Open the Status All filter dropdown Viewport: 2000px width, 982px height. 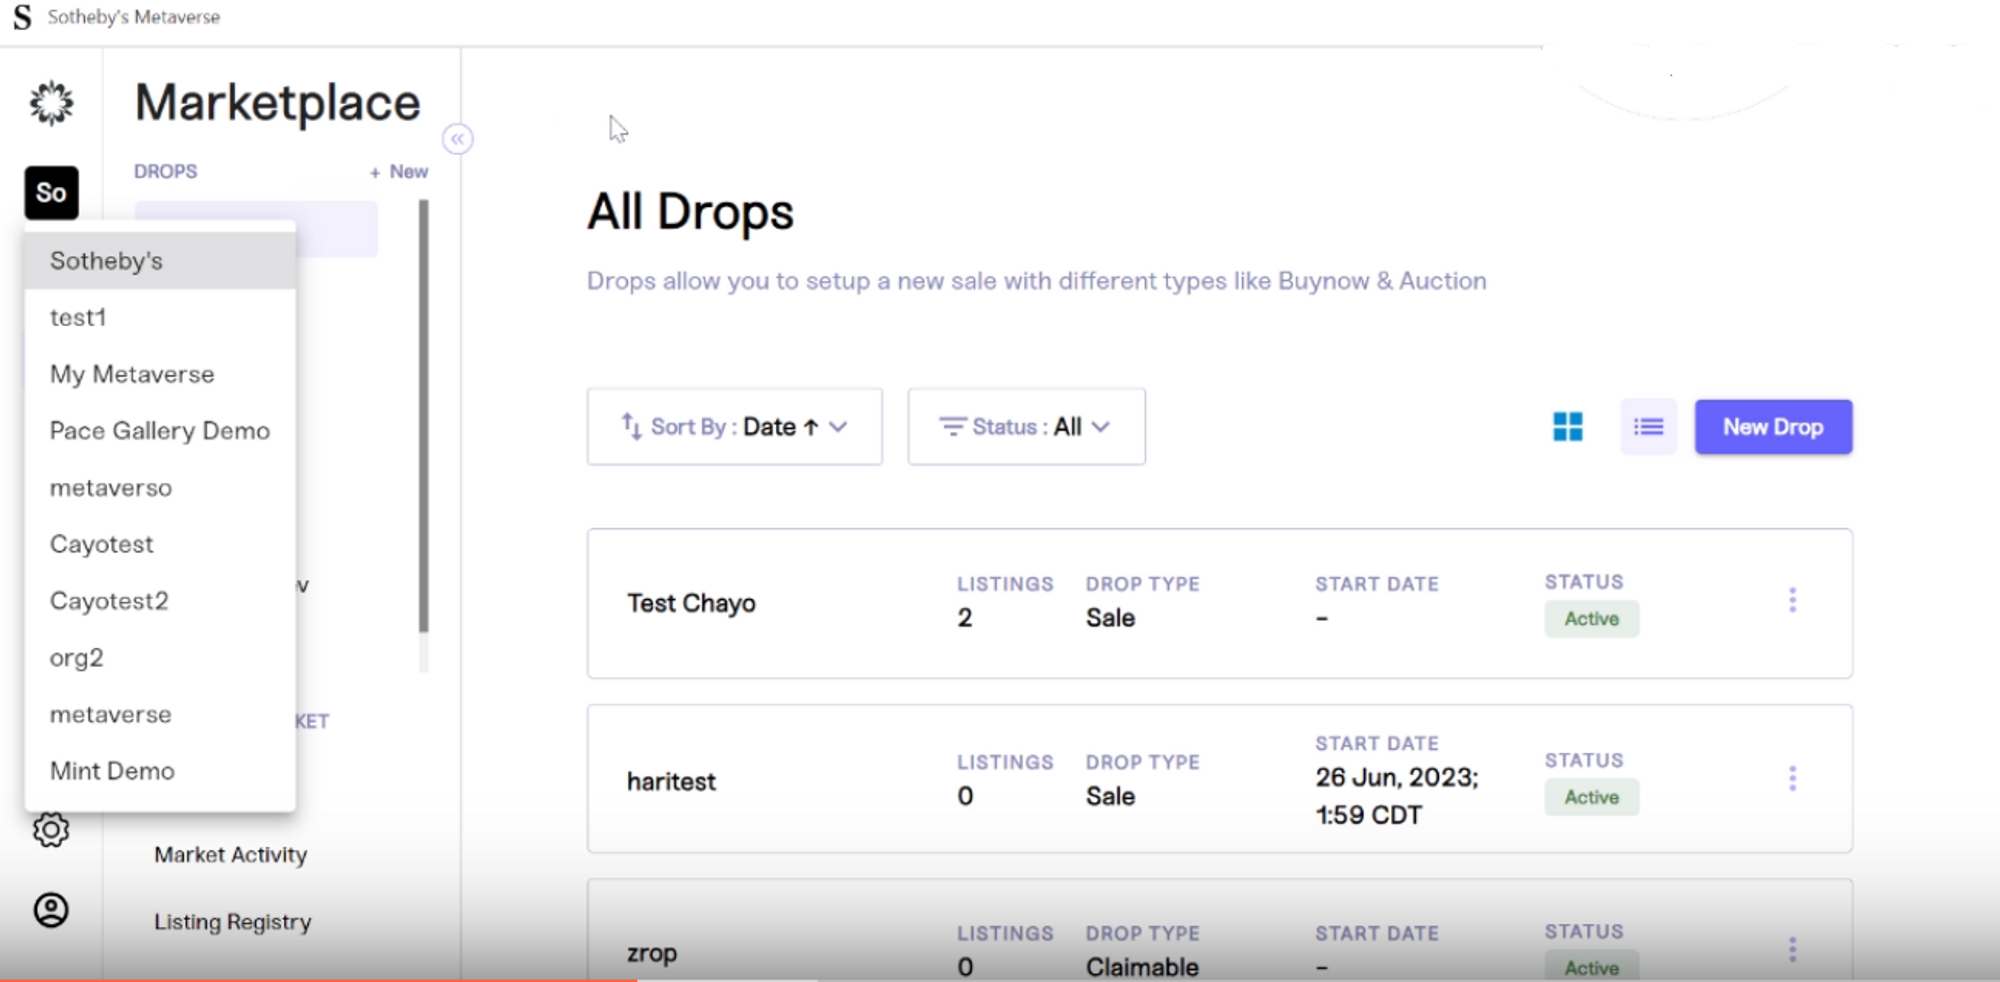(x=1027, y=427)
